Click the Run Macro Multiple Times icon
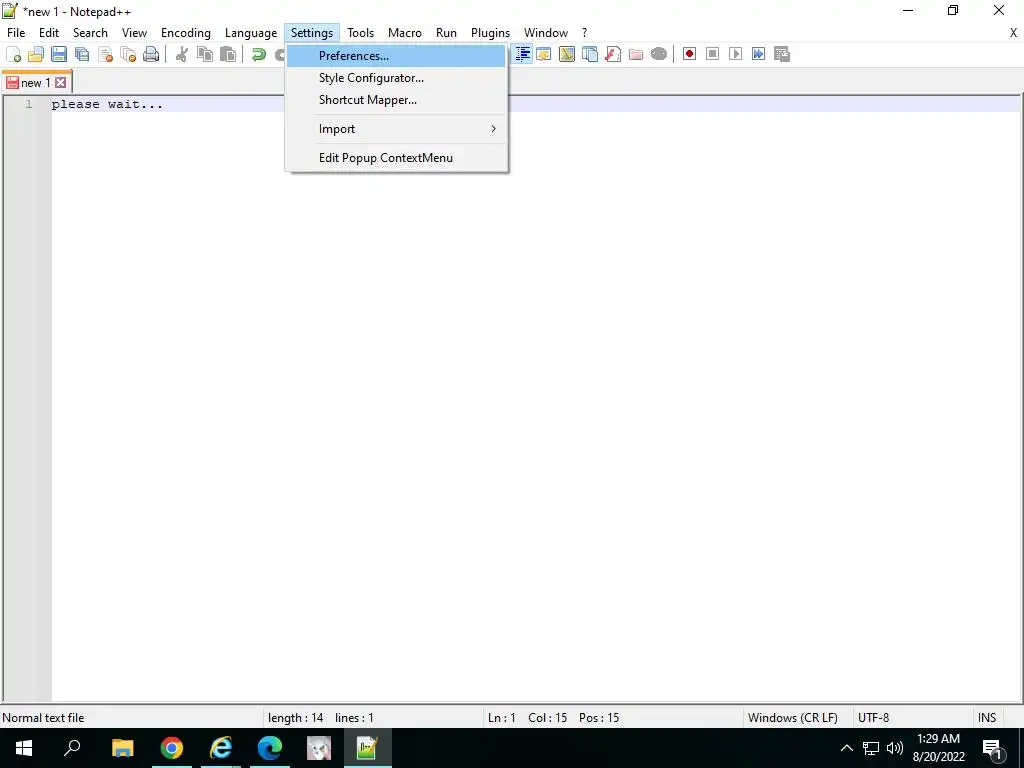The width and height of the screenshot is (1024, 768). pyautogui.click(x=758, y=54)
